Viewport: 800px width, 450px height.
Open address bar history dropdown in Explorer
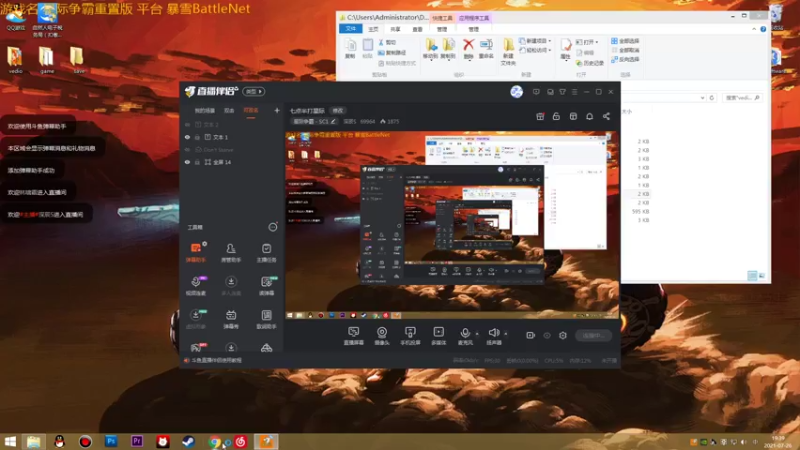pyautogui.click(x=703, y=97)
